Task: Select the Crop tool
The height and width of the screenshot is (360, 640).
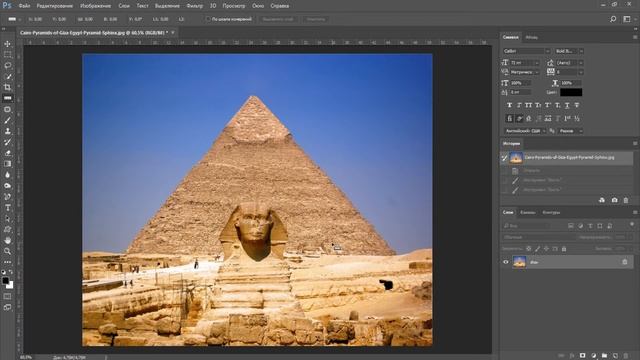Action: [7, 87]
